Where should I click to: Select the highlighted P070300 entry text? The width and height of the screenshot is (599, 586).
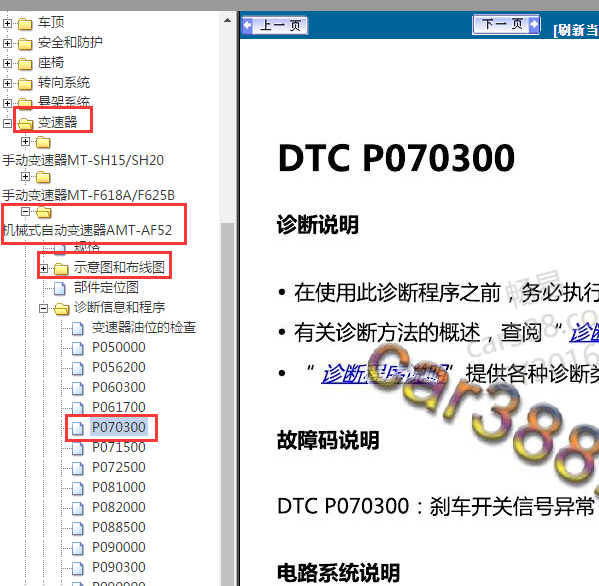(119, 427)
